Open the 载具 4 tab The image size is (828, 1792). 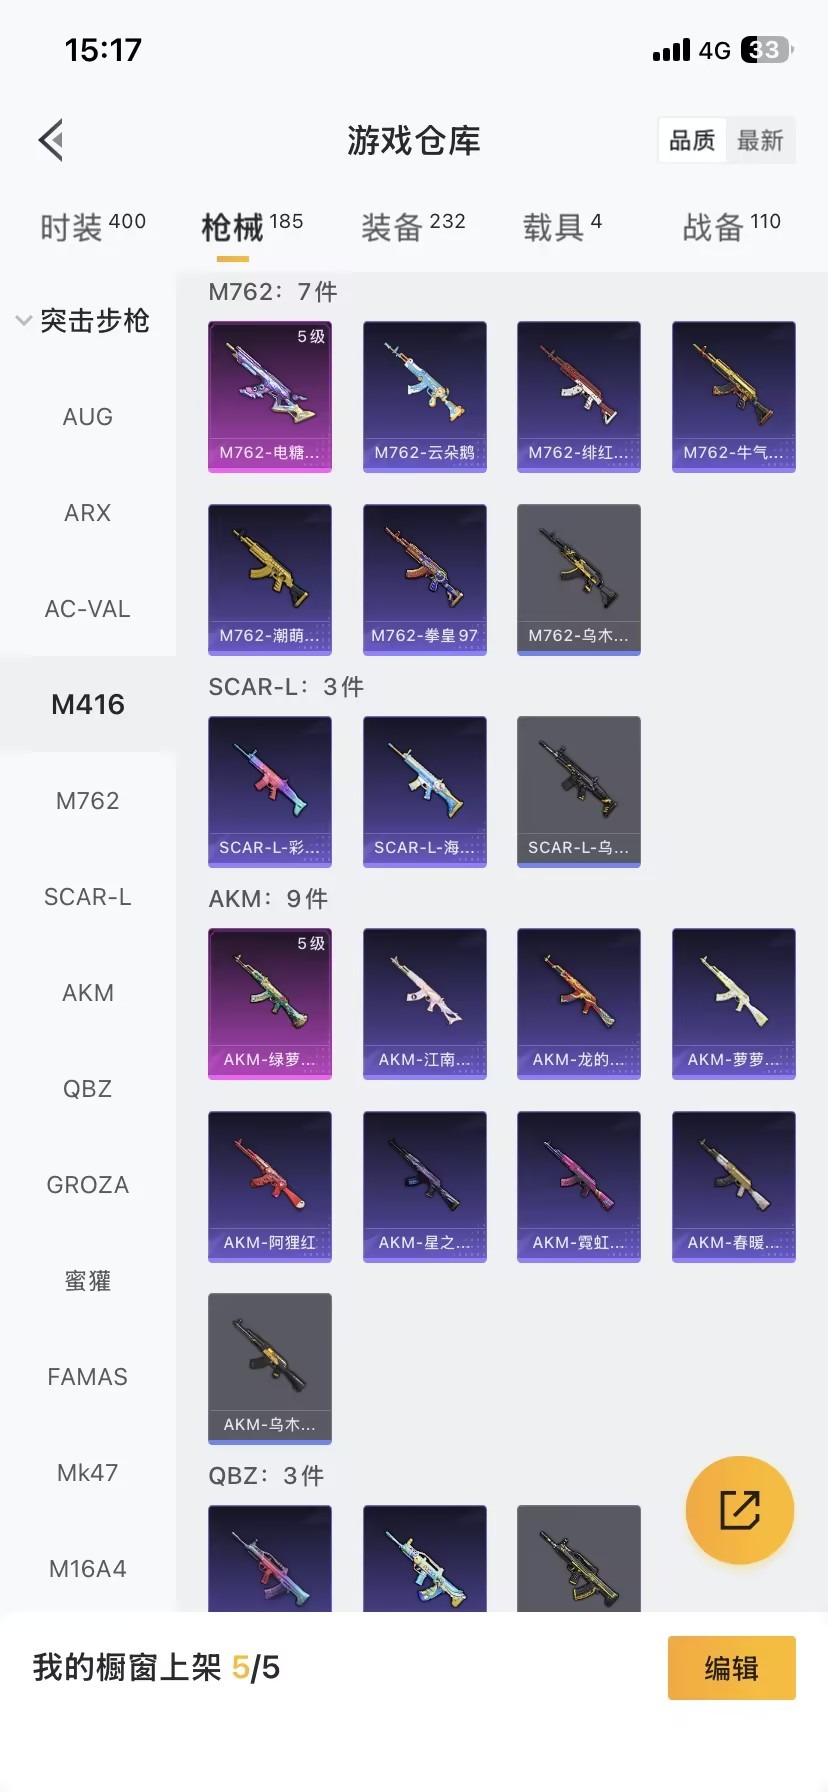tap(562, 227)
